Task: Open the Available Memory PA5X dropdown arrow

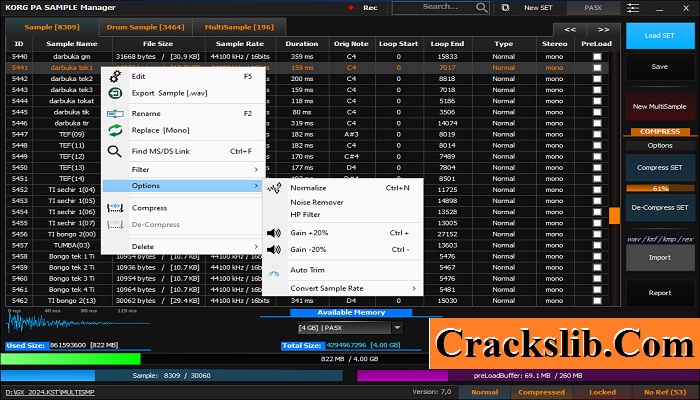Action: [397, 328]
